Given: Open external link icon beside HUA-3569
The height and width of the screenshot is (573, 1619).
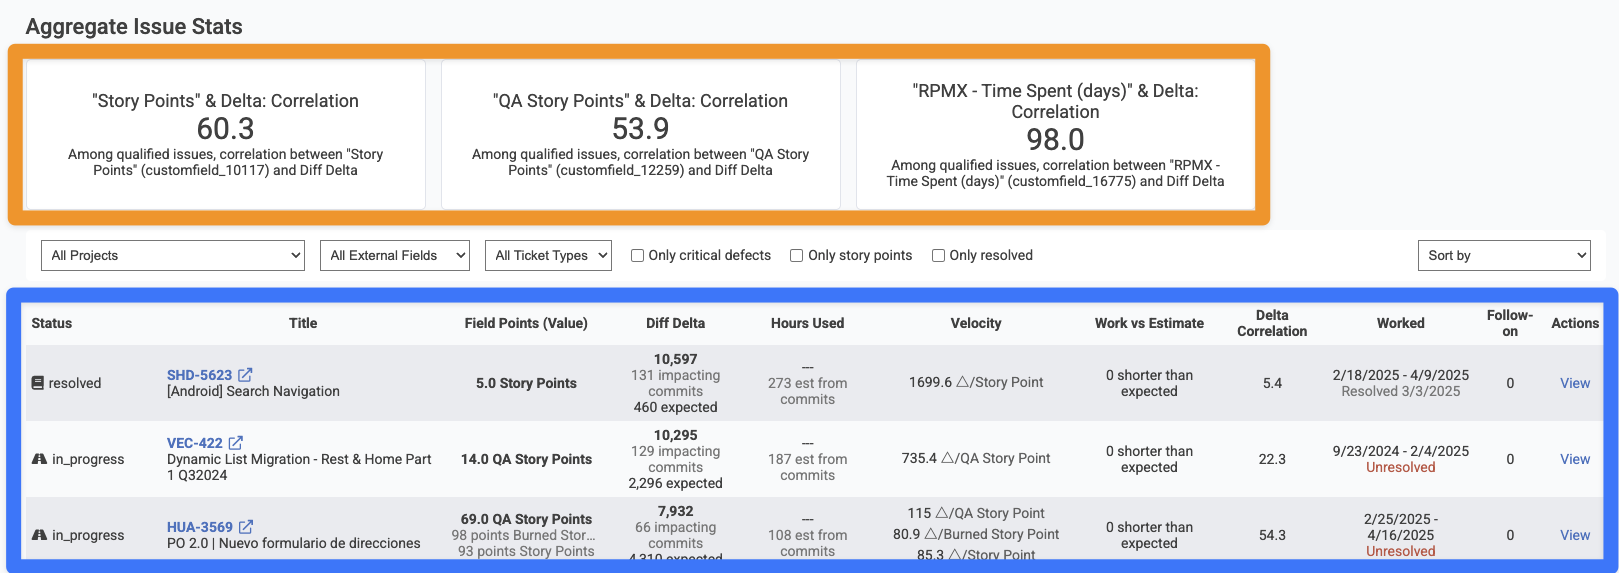Looking at the screenshot, I should pos(246,527).
